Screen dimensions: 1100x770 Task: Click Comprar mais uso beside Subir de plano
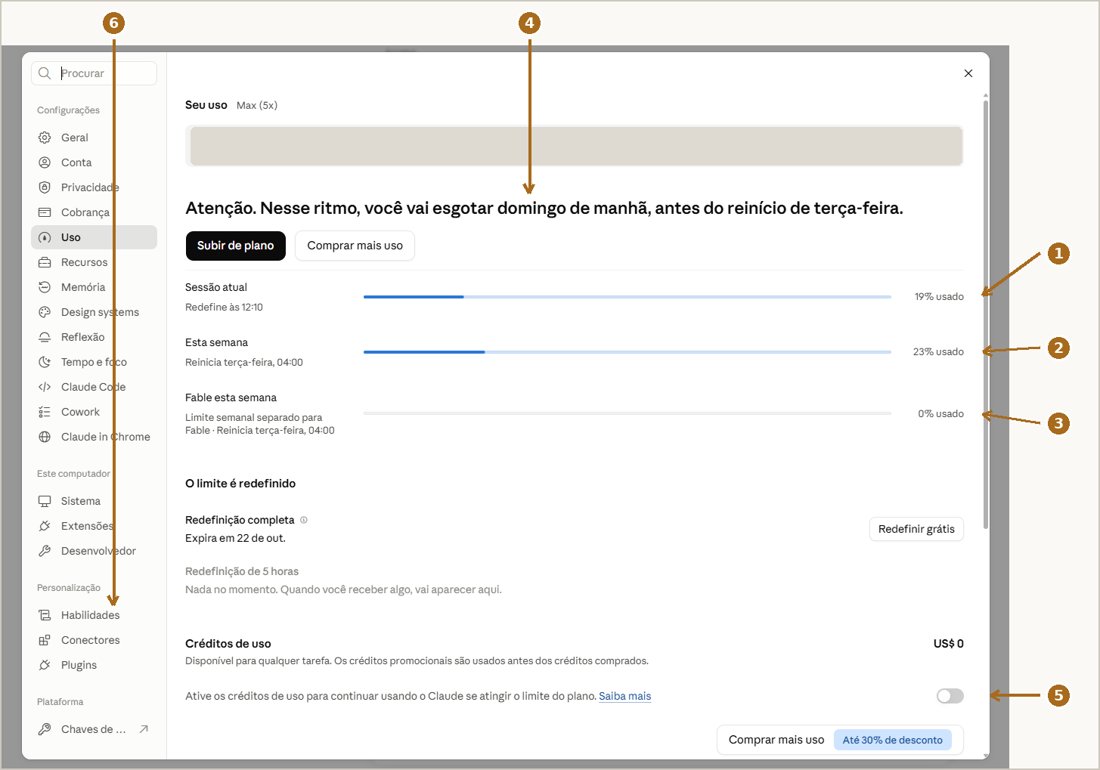[x=355, y=245]
